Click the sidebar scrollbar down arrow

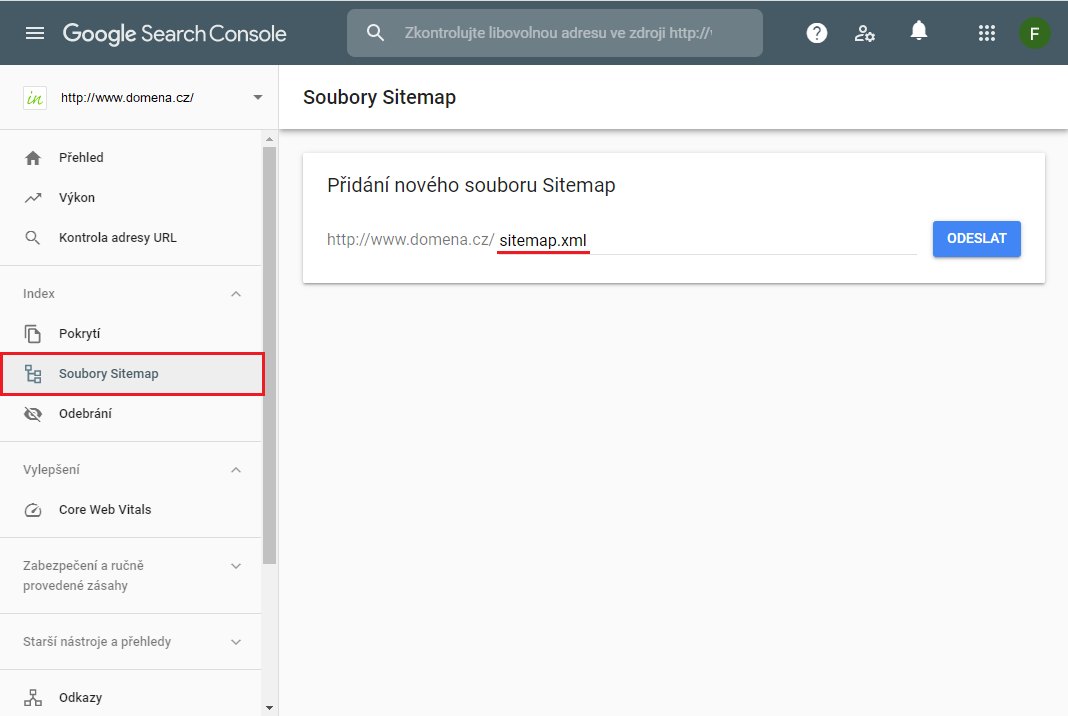coord(268,707)
